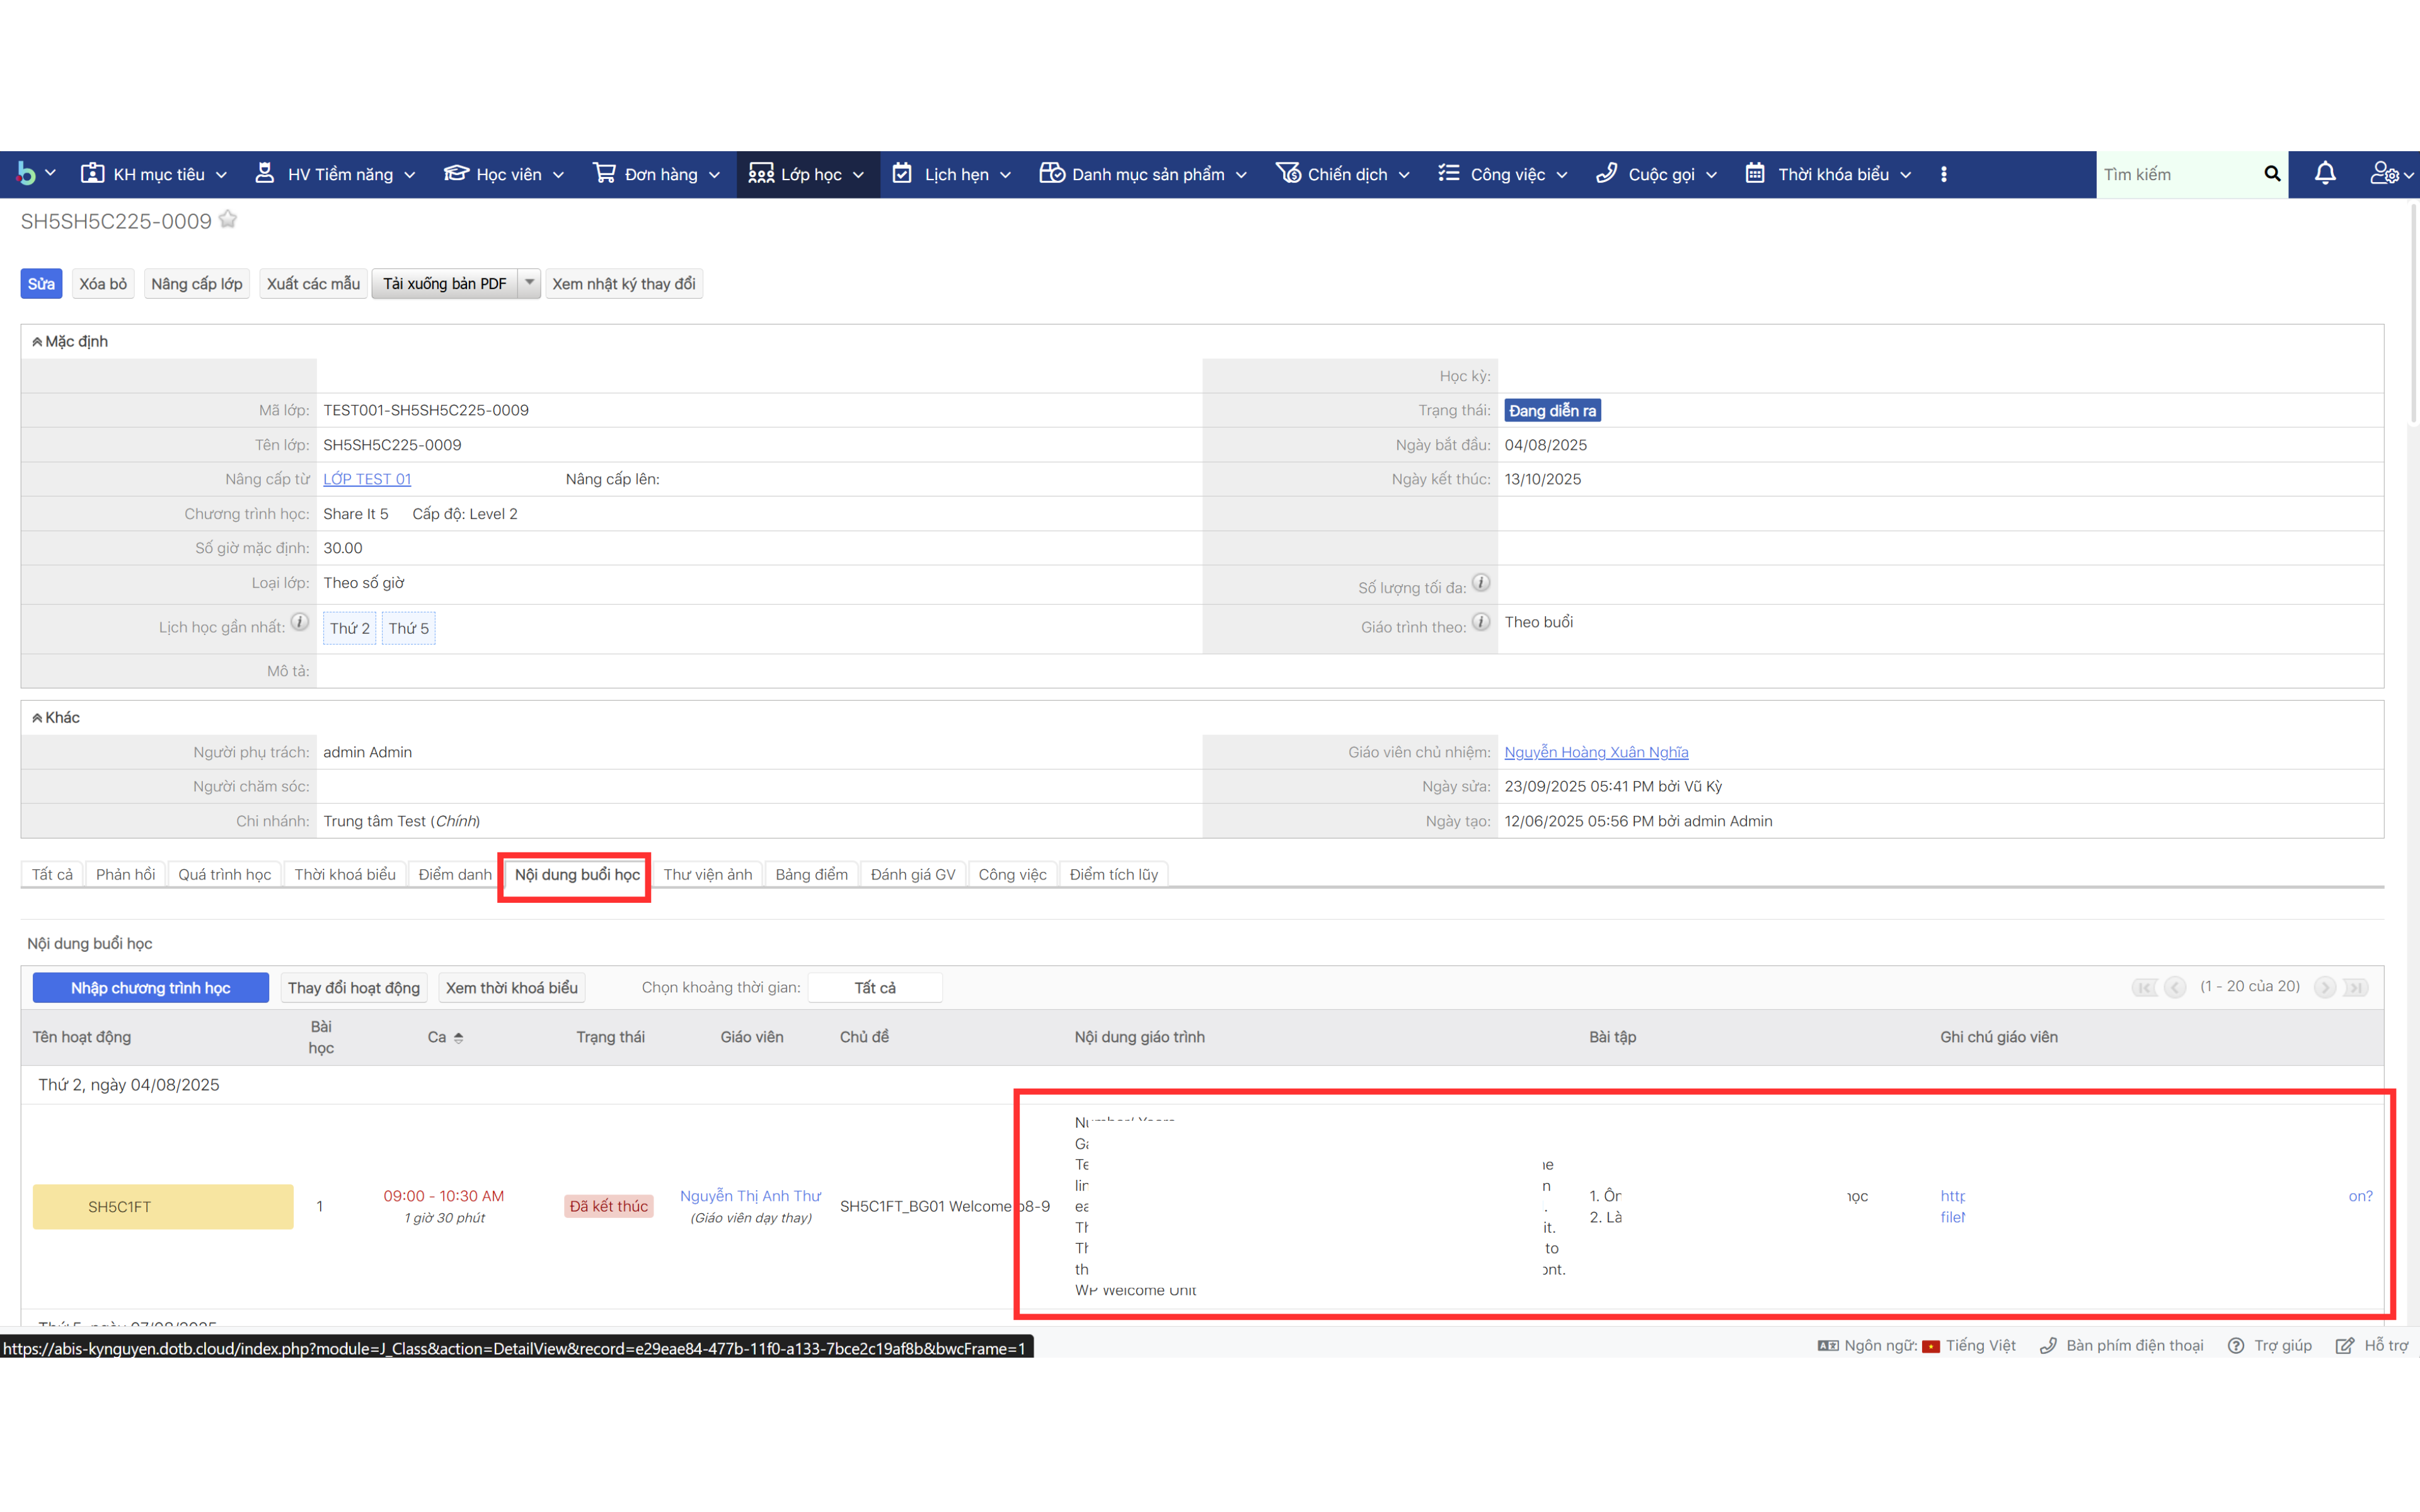Click info icon beside Giáo trình theo
The width and height of the screenshot is (2420, 1512).
tap(1481, 622)
